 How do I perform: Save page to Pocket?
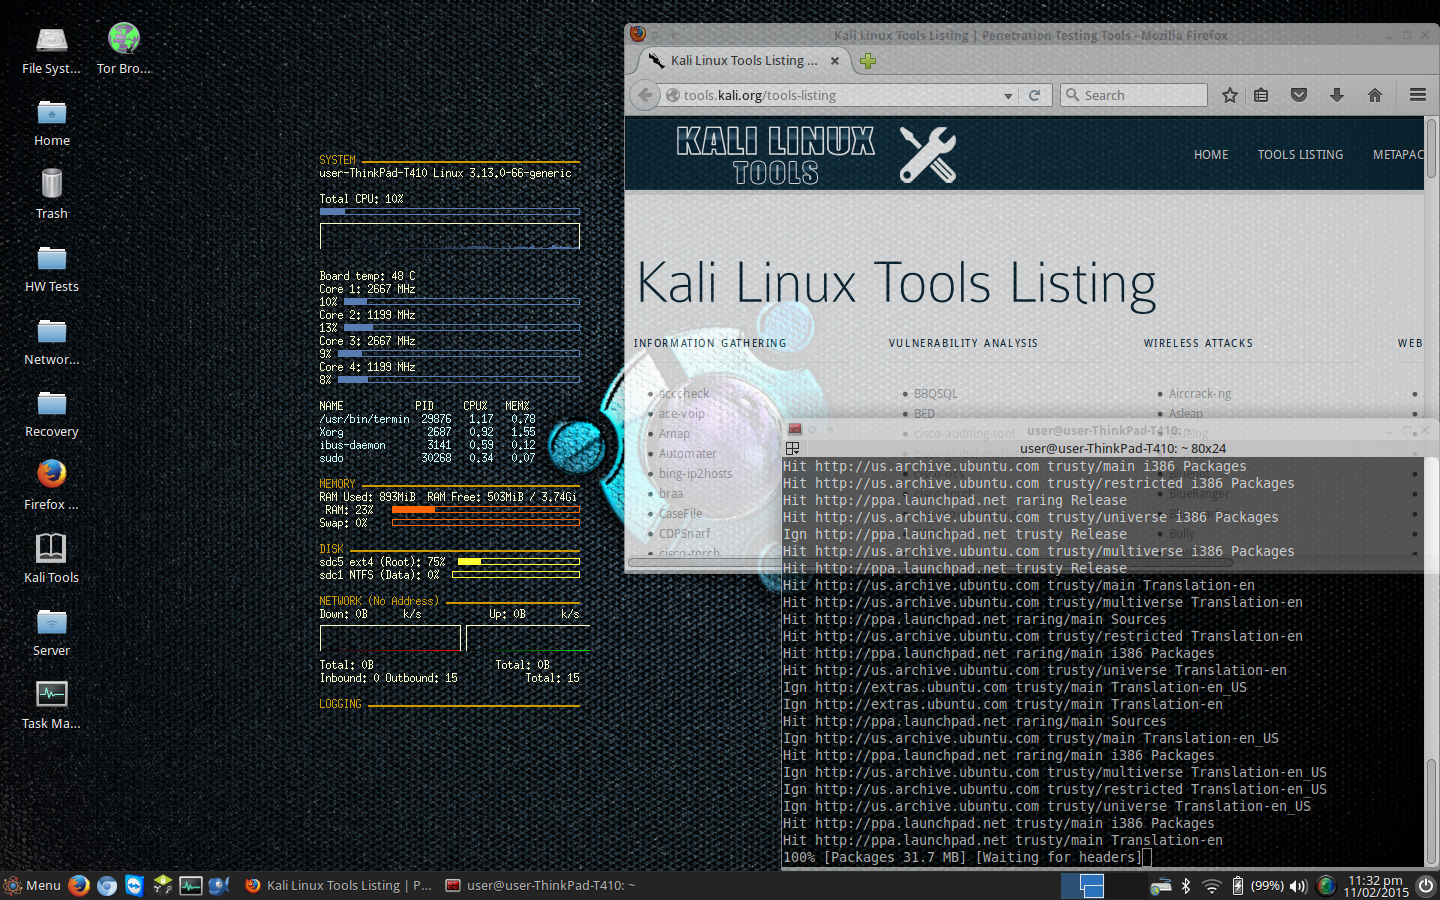[1299, 95]
